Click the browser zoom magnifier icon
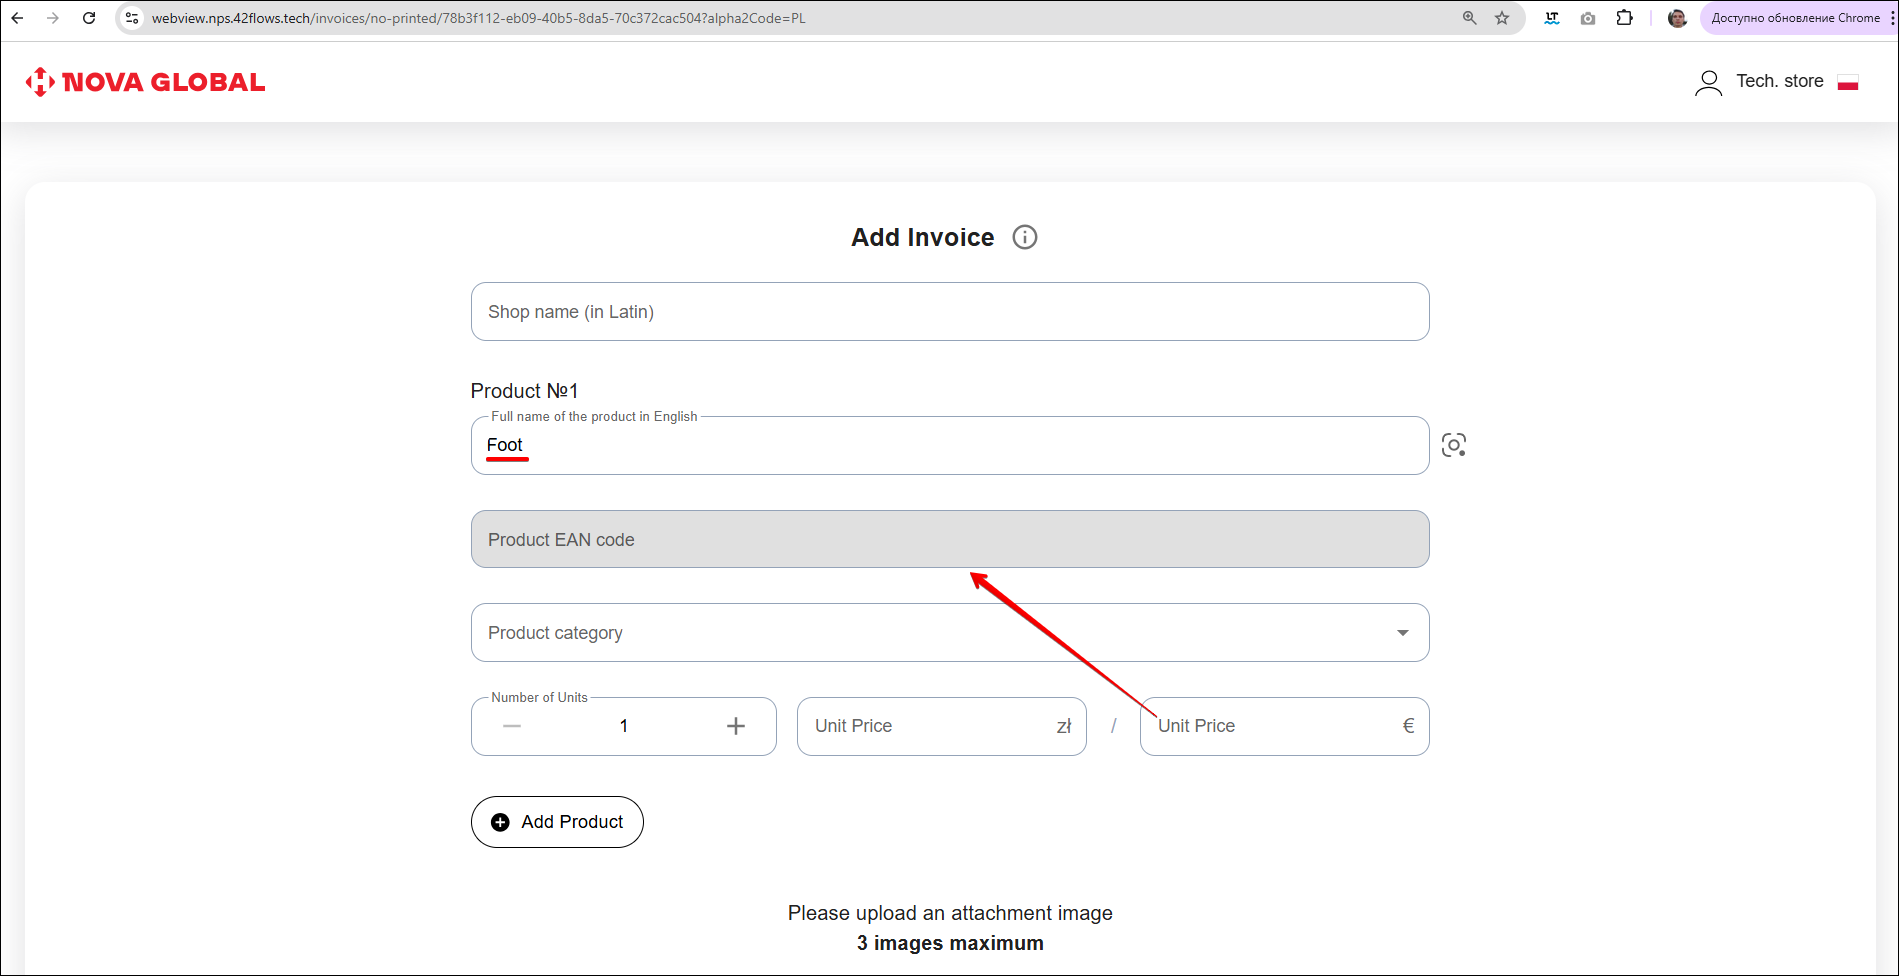The height and width of the screenshot is (976, 1899). (1469, 18)
